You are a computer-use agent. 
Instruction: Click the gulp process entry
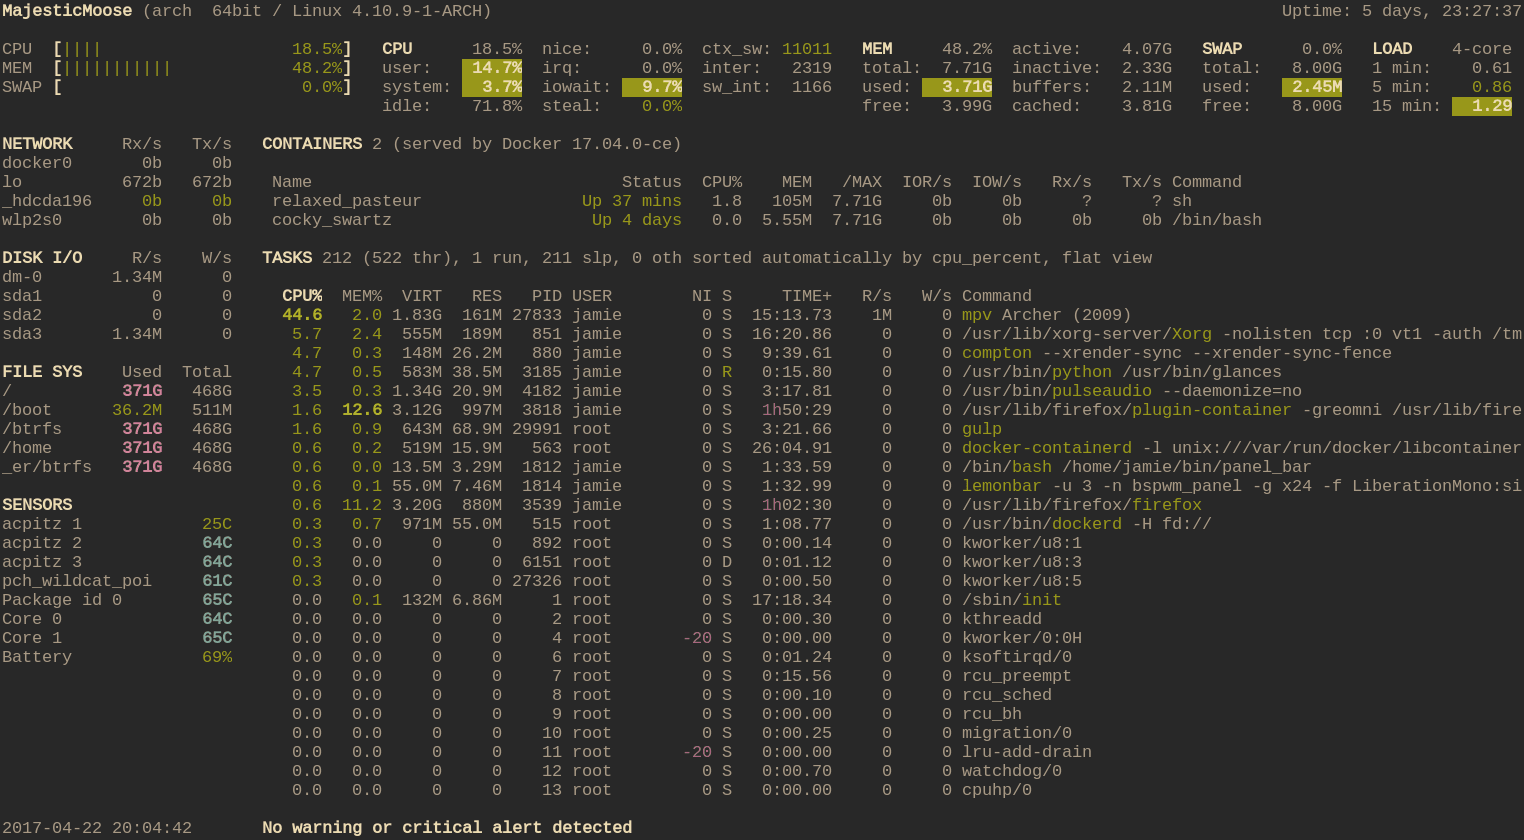pos(982,429)
